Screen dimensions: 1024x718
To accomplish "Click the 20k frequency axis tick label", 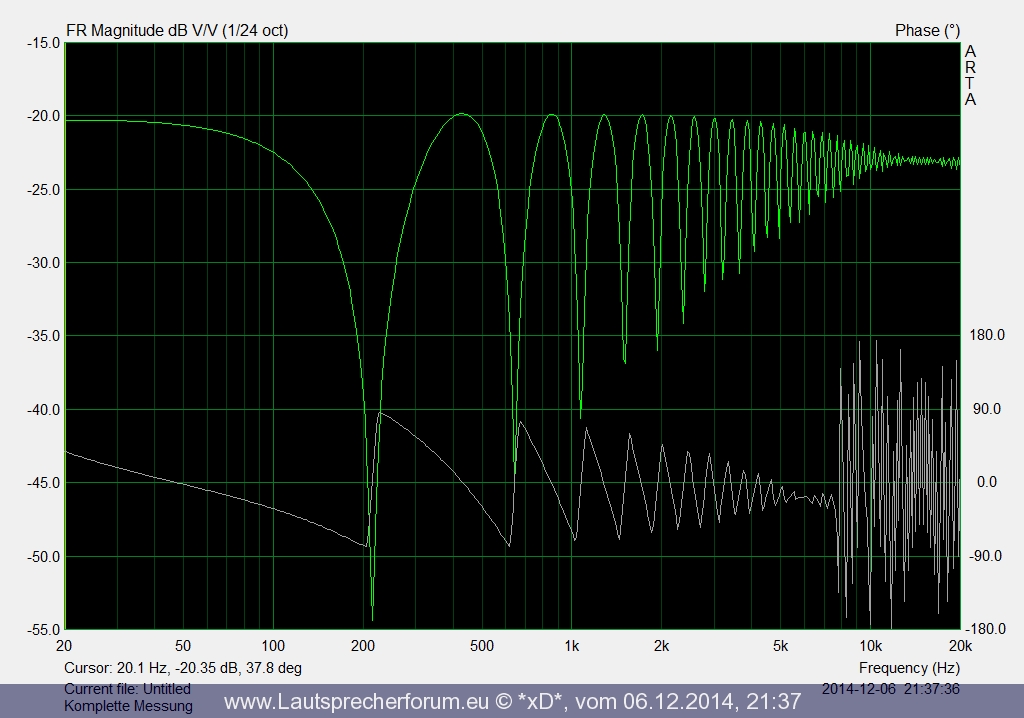I will pyautogui.click(x=958, y=645).
